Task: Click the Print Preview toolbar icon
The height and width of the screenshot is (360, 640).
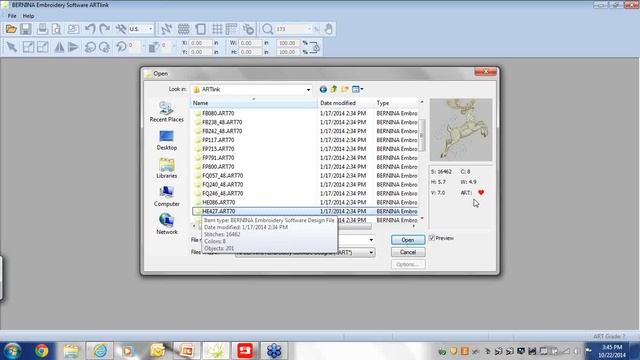Action: (x=57, y=29)
